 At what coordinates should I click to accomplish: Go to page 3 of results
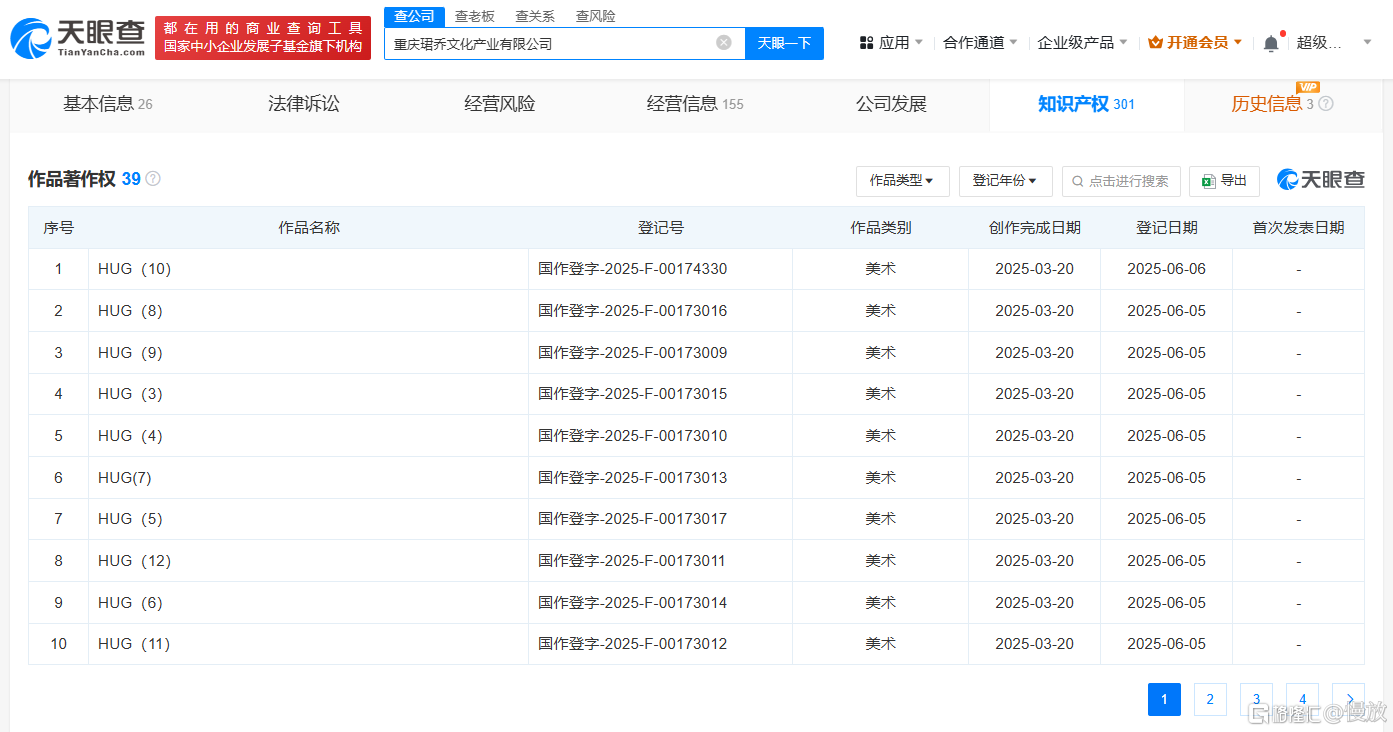[1256, 699]
